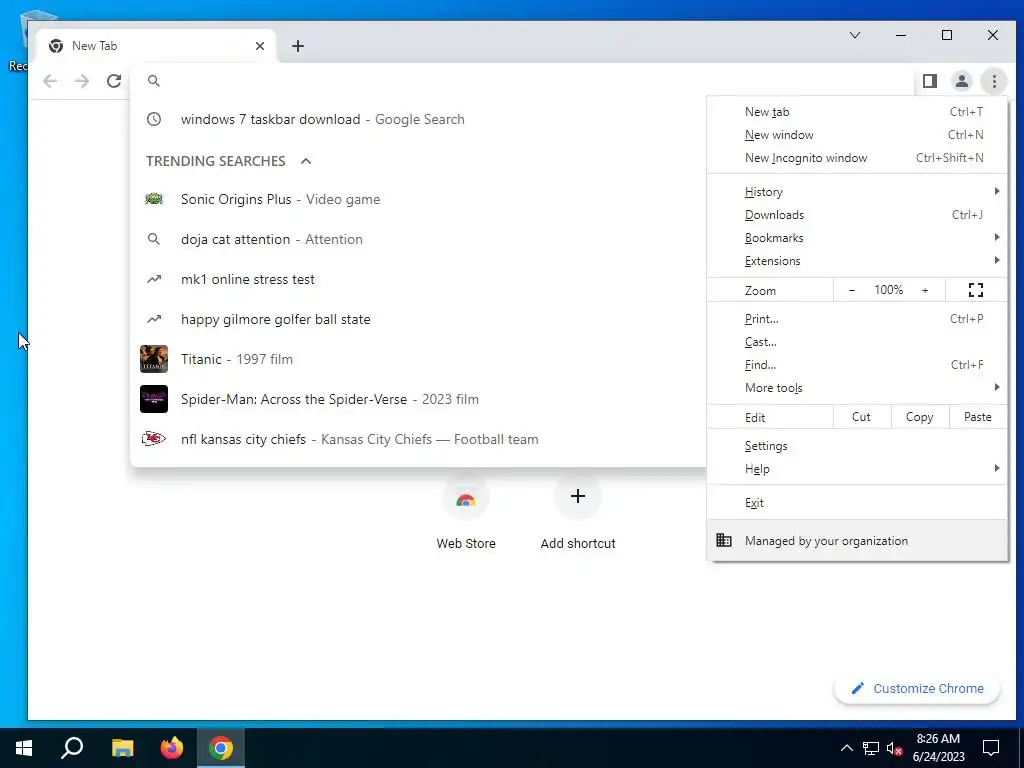The width and height of the screenshot is (1024, 768).
Task: Click the search magnifier in address bar
Action: [153, 81]
